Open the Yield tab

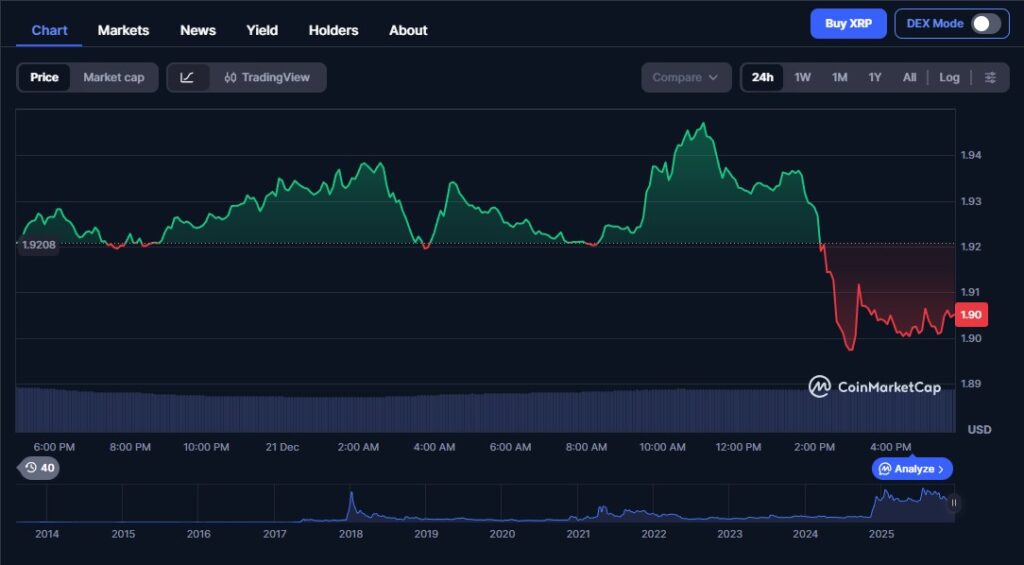click(262, 30)
